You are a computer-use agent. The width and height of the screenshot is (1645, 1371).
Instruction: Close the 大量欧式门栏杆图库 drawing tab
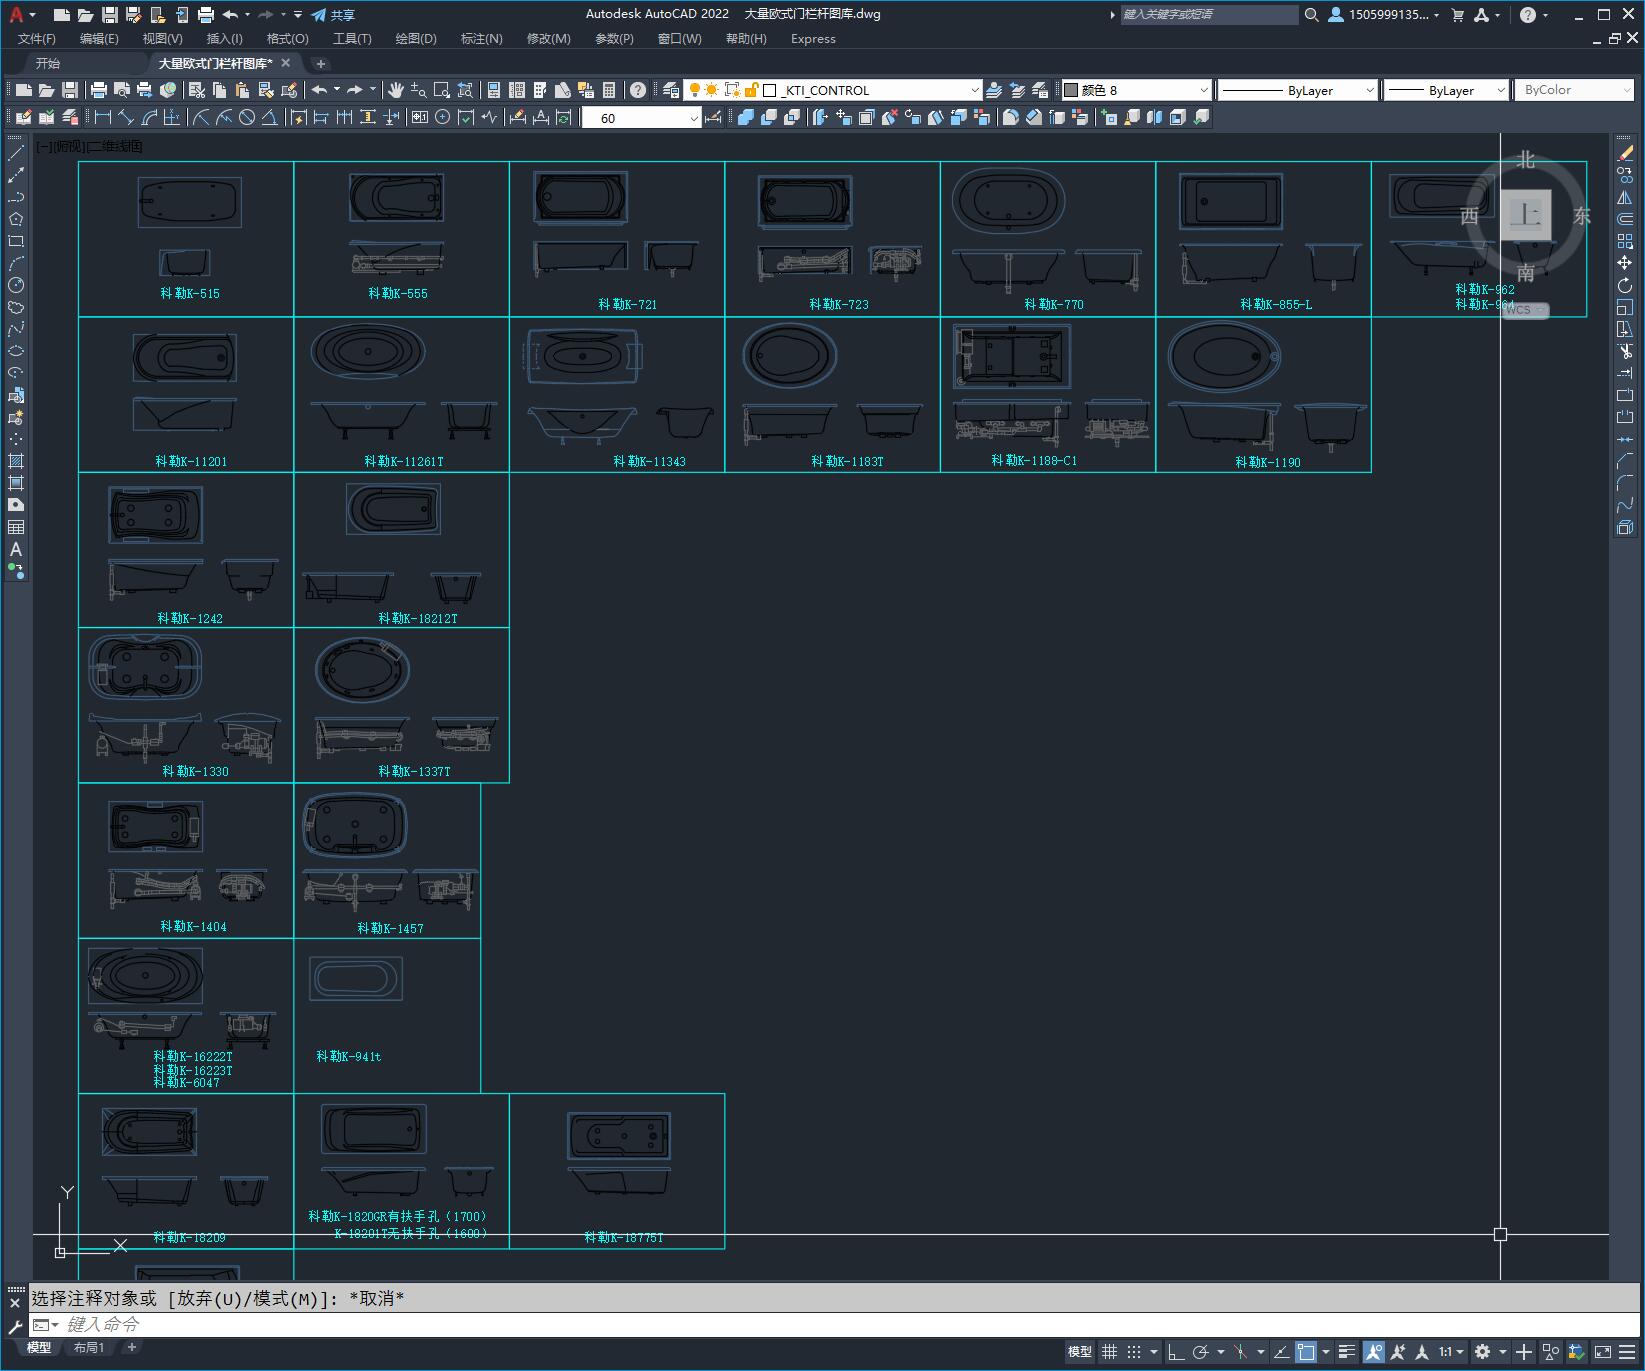(x=286, y=63)
